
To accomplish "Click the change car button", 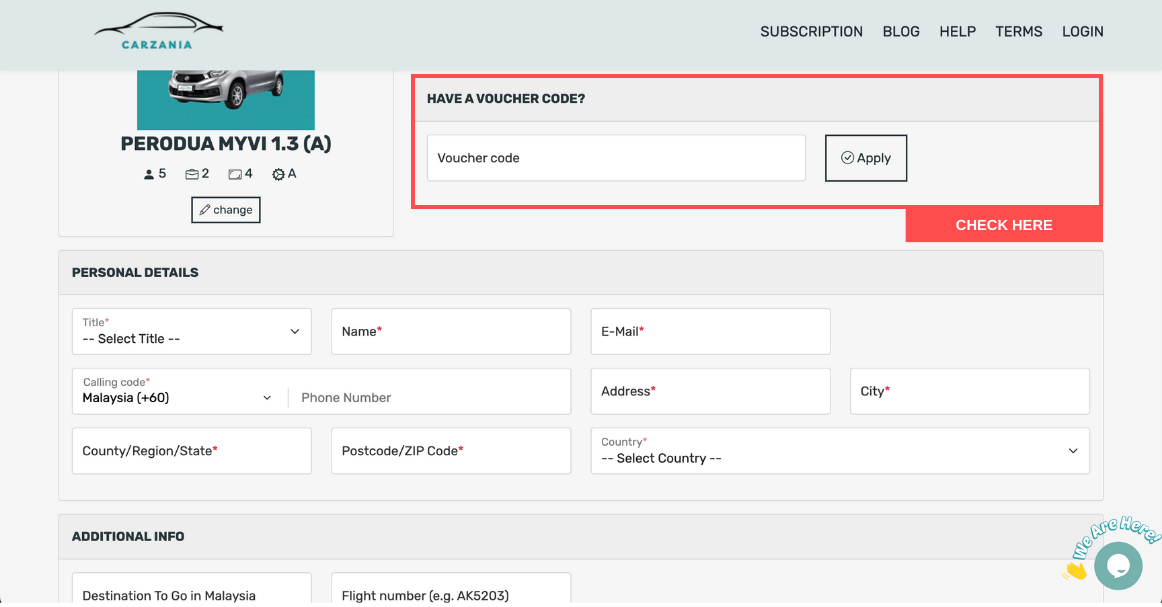I will click(226, 210).
